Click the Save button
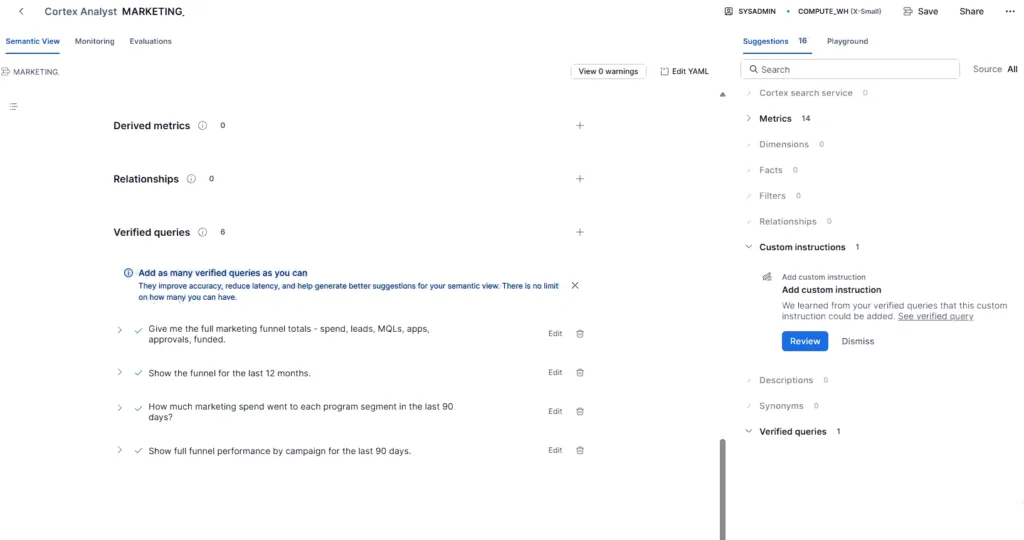The image size is (1024, 540). [920, 11]
